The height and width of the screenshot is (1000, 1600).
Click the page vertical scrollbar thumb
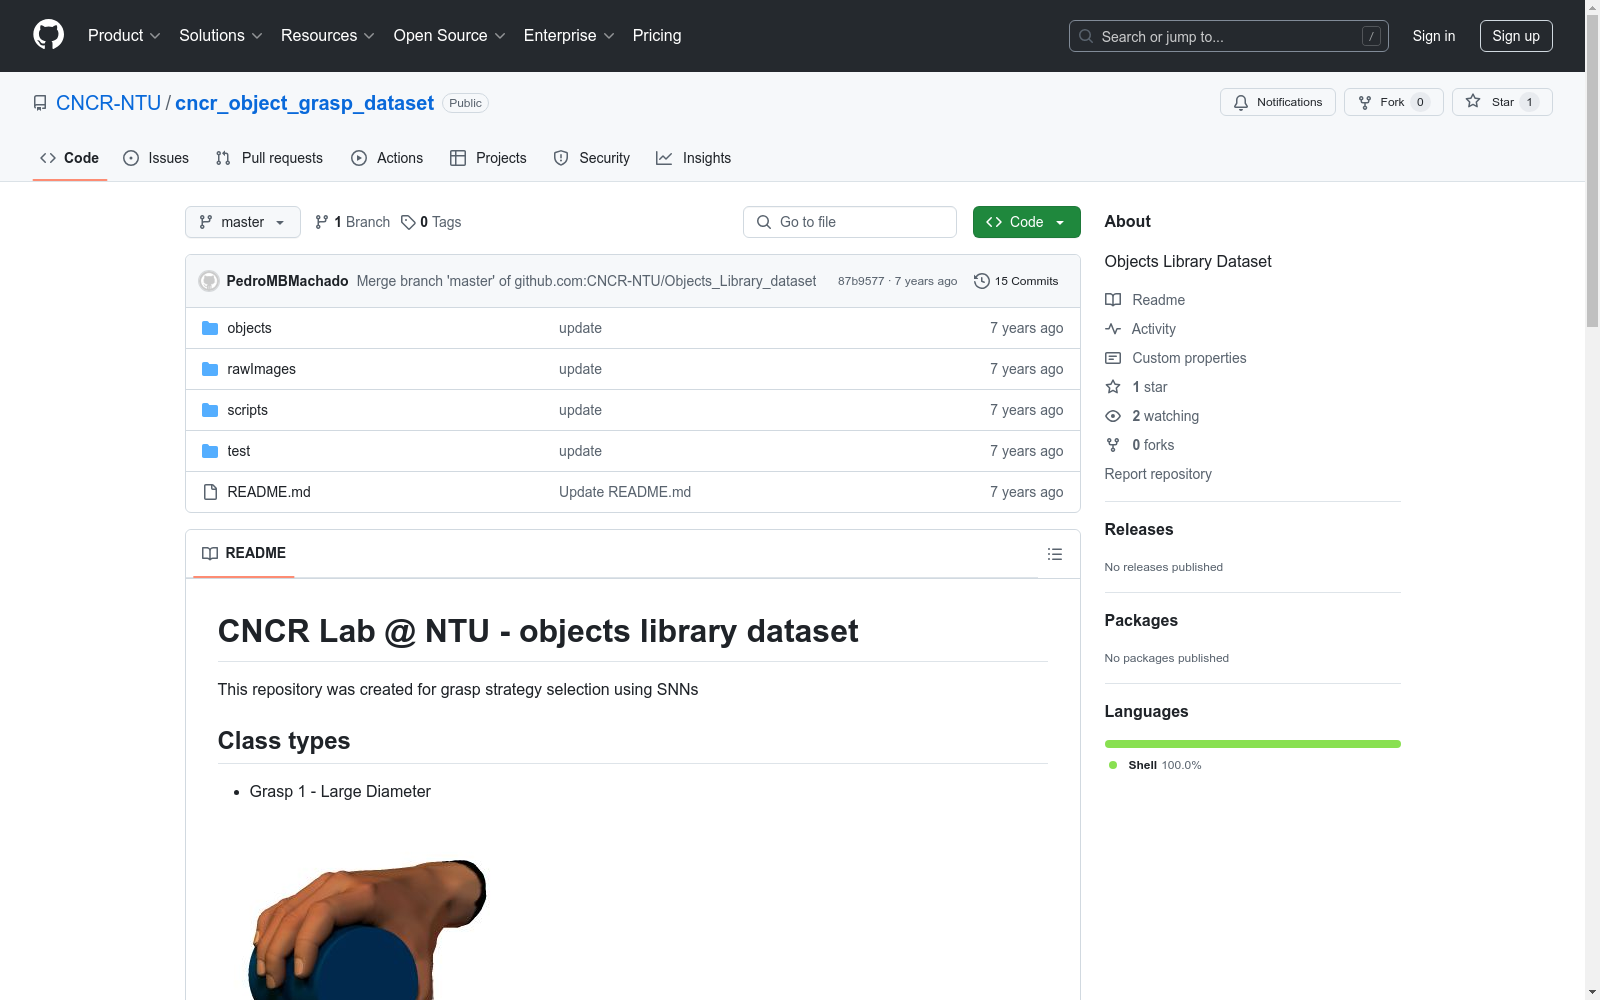(1592, 172)
